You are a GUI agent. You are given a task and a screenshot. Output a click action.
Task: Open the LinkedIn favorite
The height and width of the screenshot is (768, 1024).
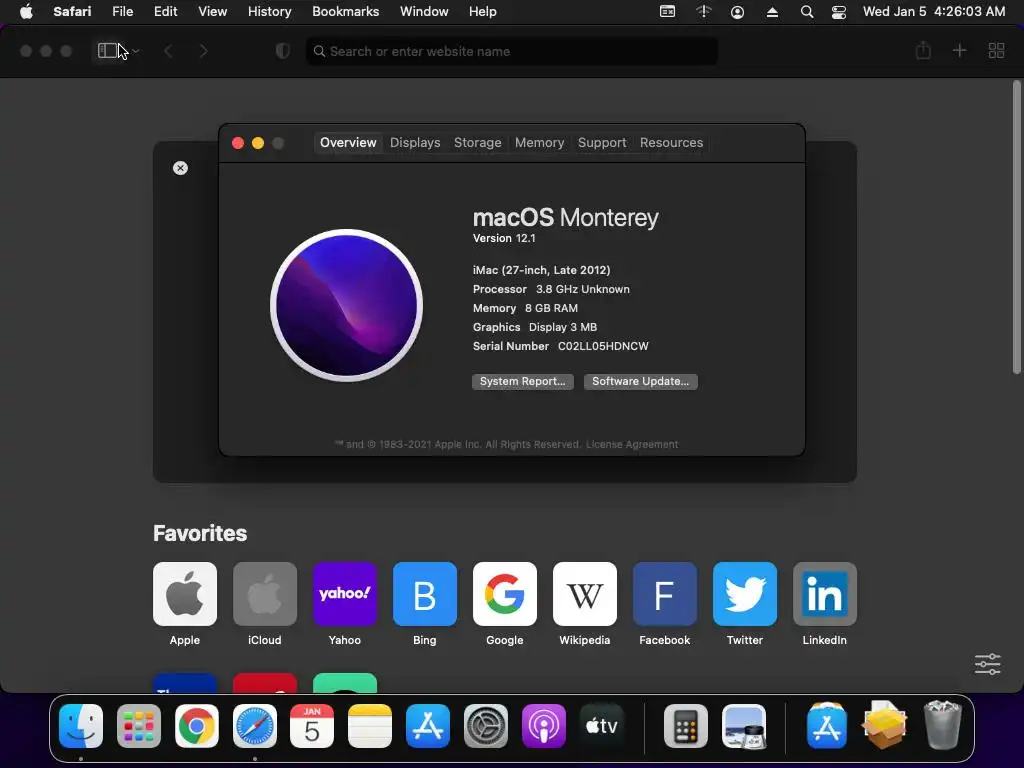pos(825,594)
